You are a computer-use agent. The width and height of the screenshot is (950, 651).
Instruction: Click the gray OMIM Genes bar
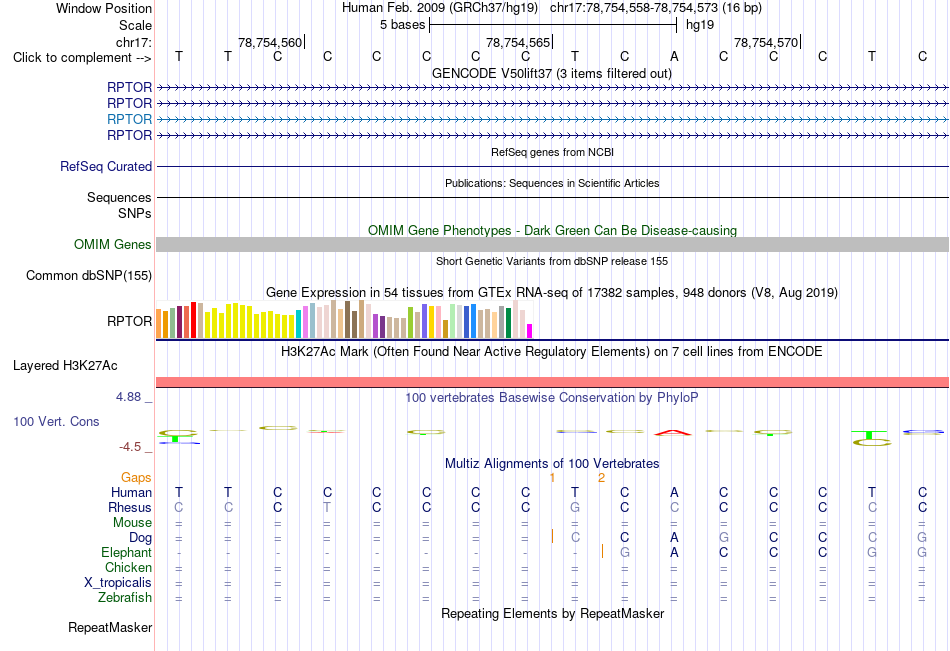click(552, 244)
